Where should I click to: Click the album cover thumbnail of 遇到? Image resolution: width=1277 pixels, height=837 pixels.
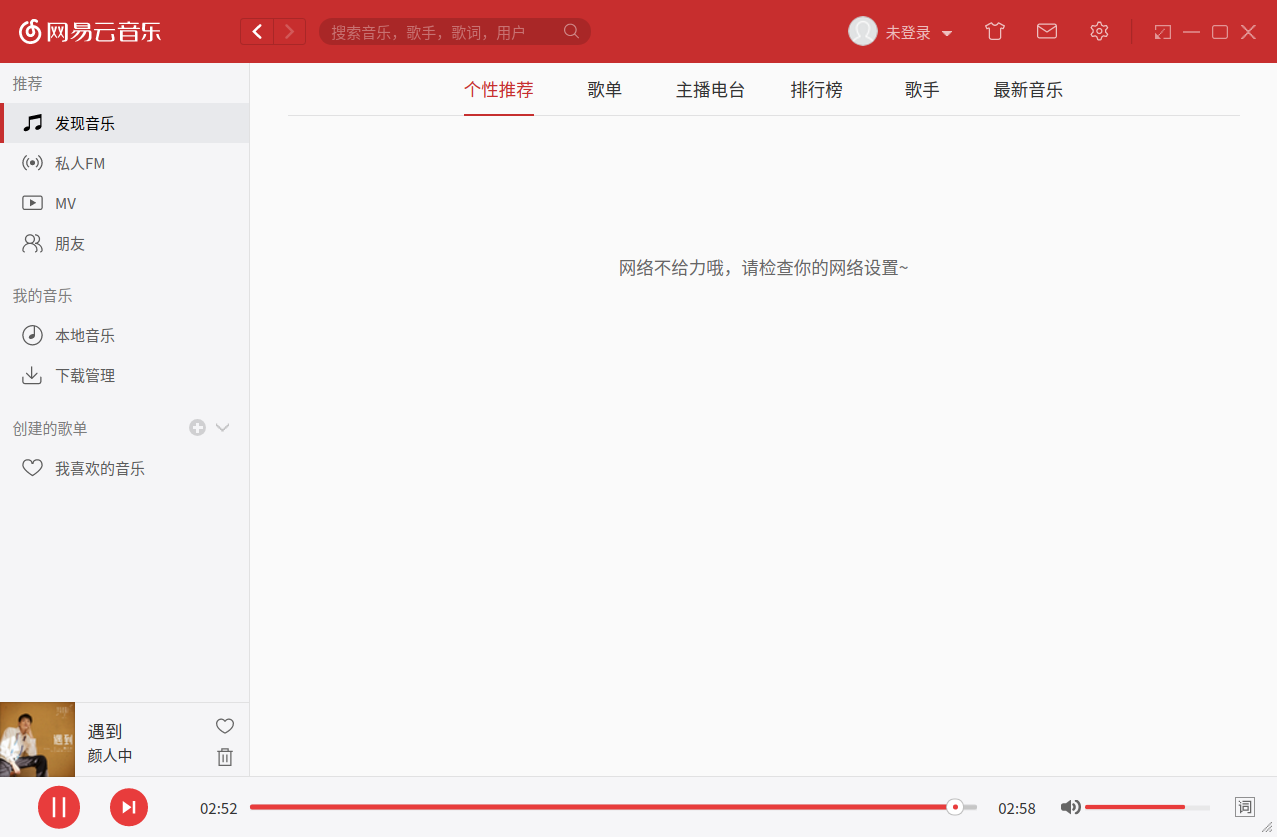(37, 739)
